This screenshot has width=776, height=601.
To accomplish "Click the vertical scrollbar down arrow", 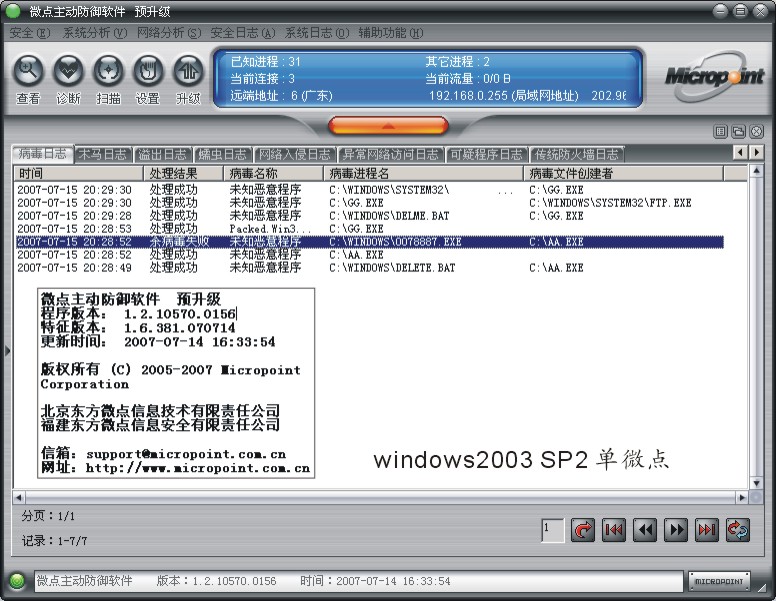I will pos(756,483).
